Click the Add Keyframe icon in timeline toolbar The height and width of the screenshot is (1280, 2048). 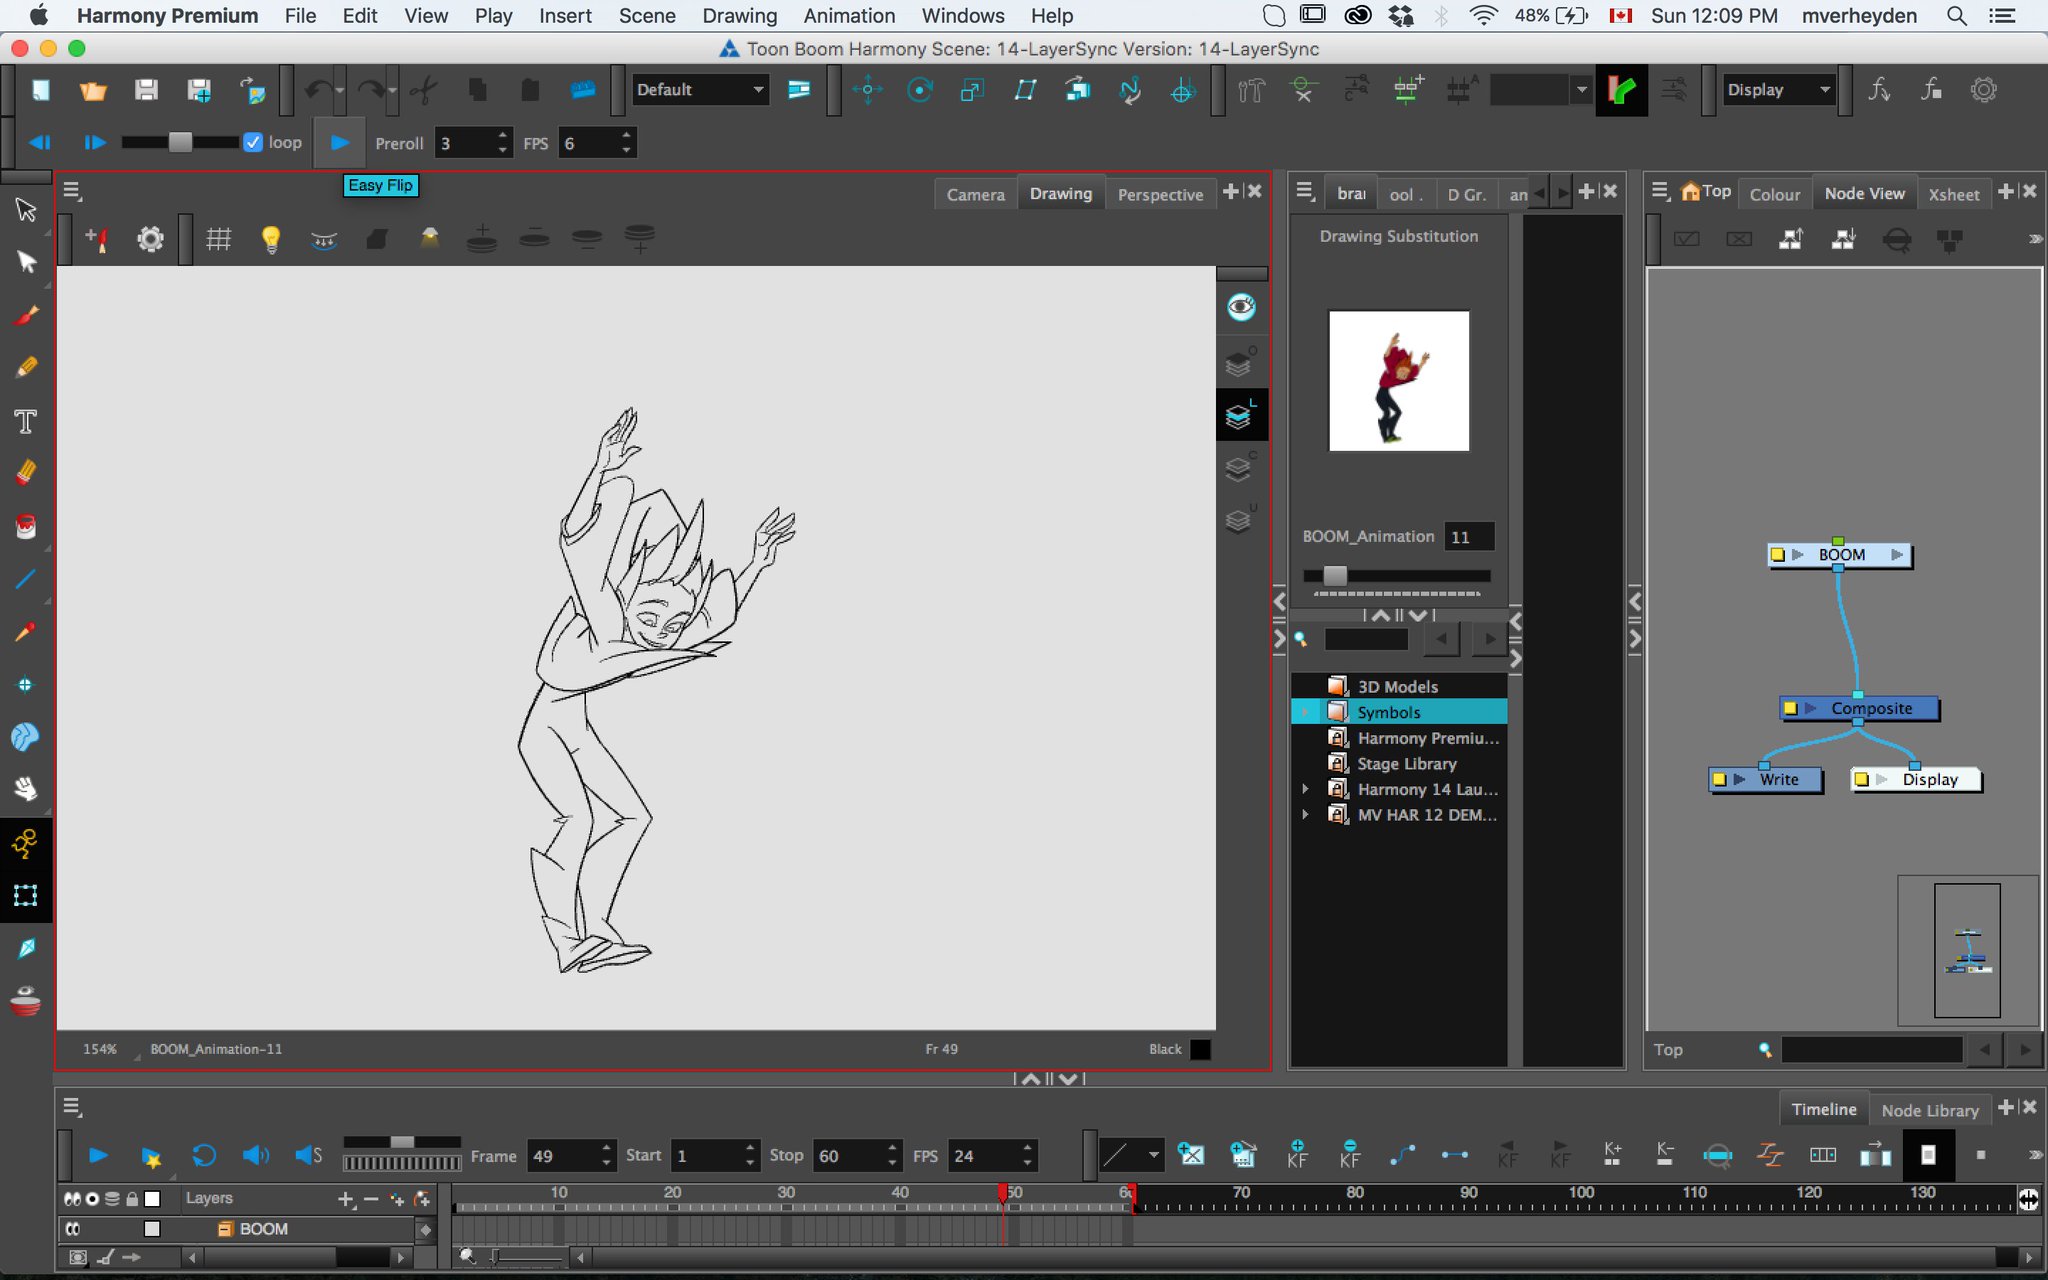1297,1155
